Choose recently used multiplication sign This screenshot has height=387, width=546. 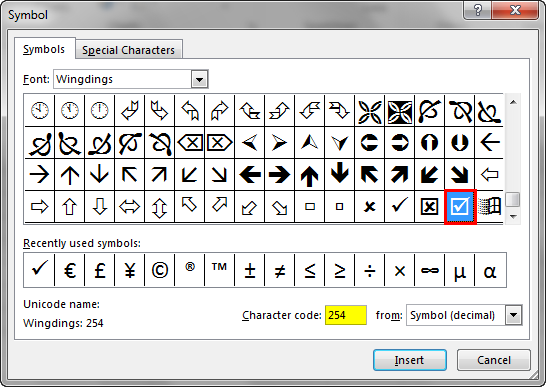399,270
